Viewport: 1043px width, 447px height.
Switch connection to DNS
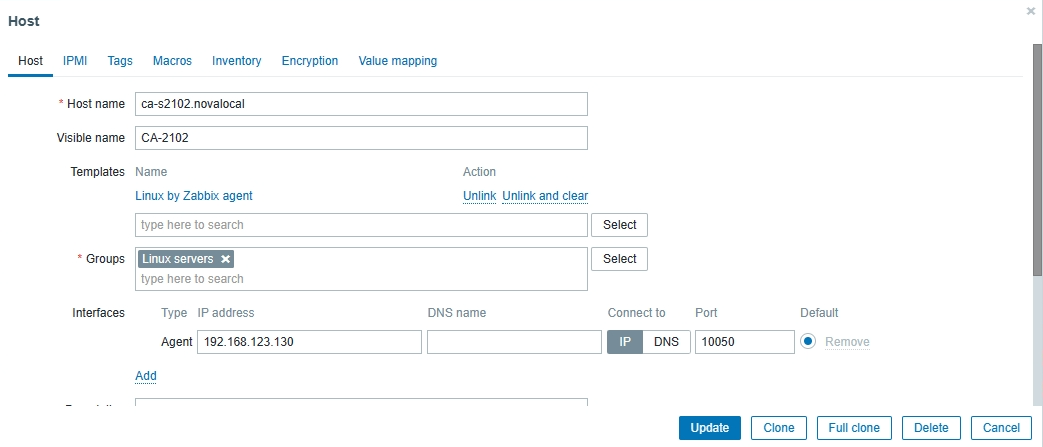(x=666, y=341)
